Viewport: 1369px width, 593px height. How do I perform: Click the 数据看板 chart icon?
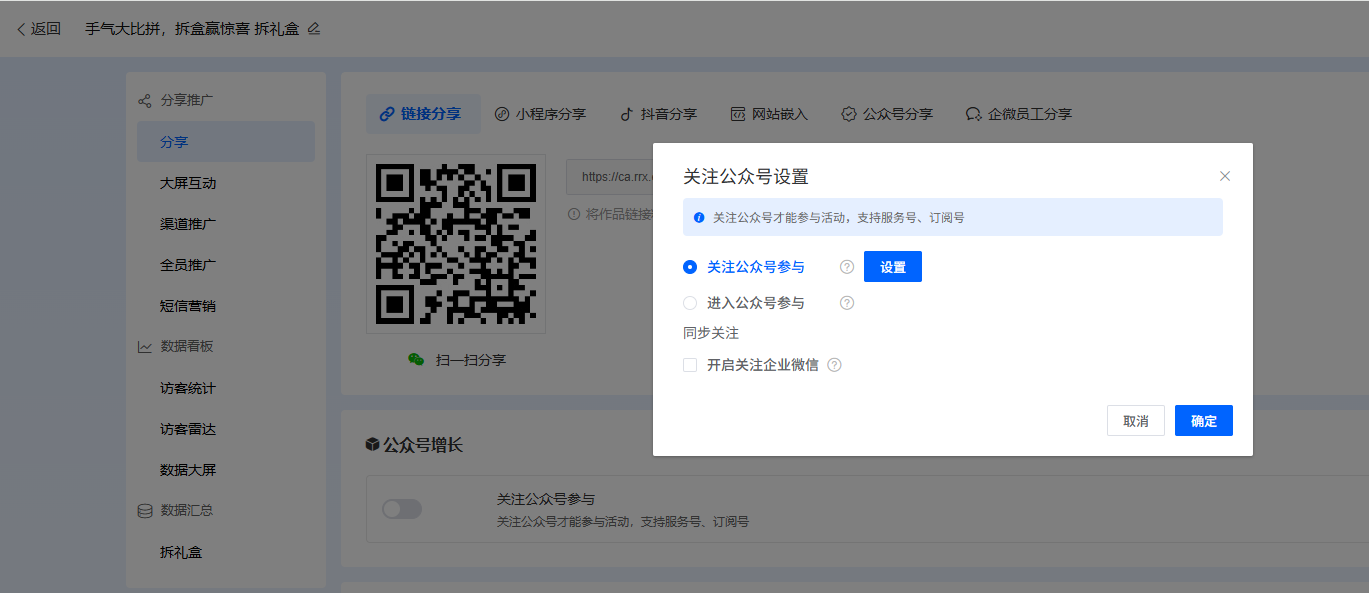click(145, 346)
